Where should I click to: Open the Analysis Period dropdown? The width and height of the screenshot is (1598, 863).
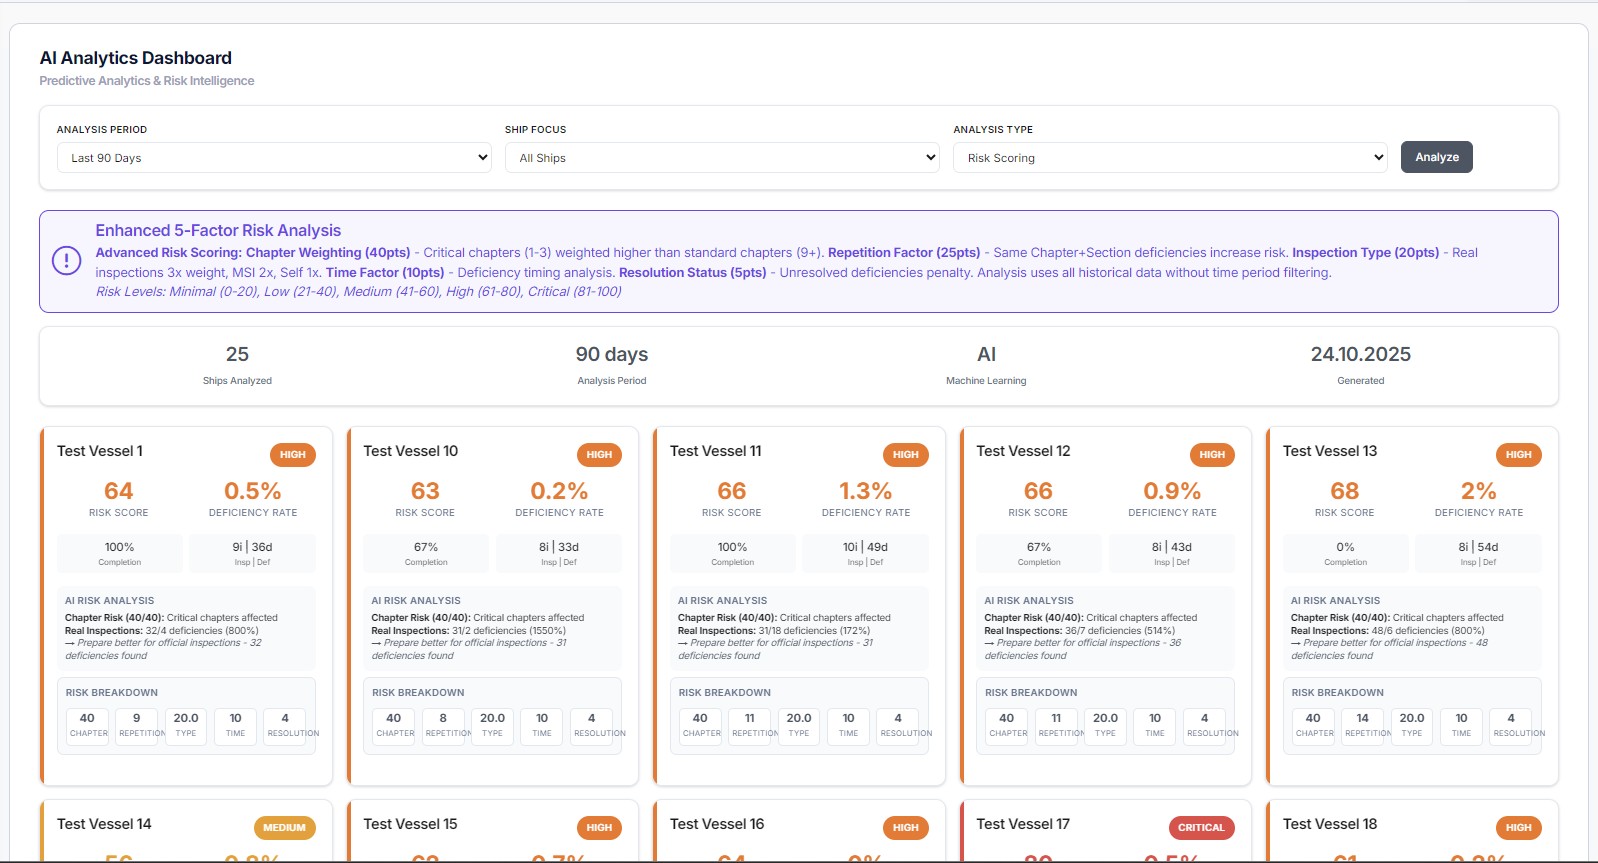274,158
